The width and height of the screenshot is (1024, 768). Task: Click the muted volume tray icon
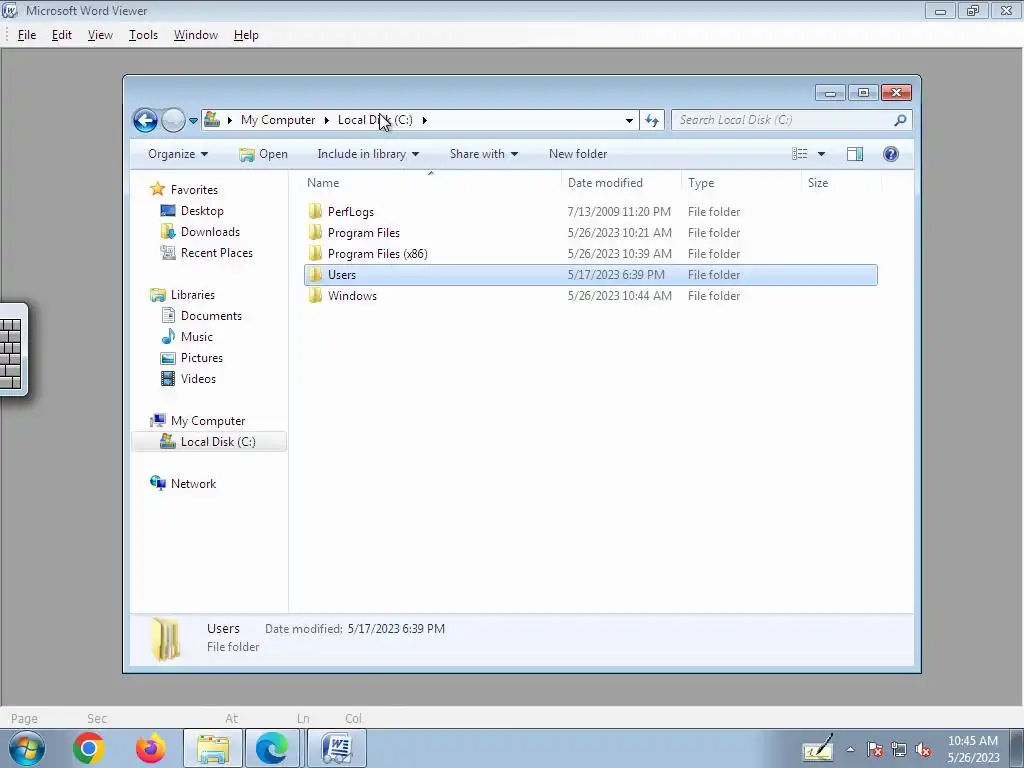click(923, 750)
